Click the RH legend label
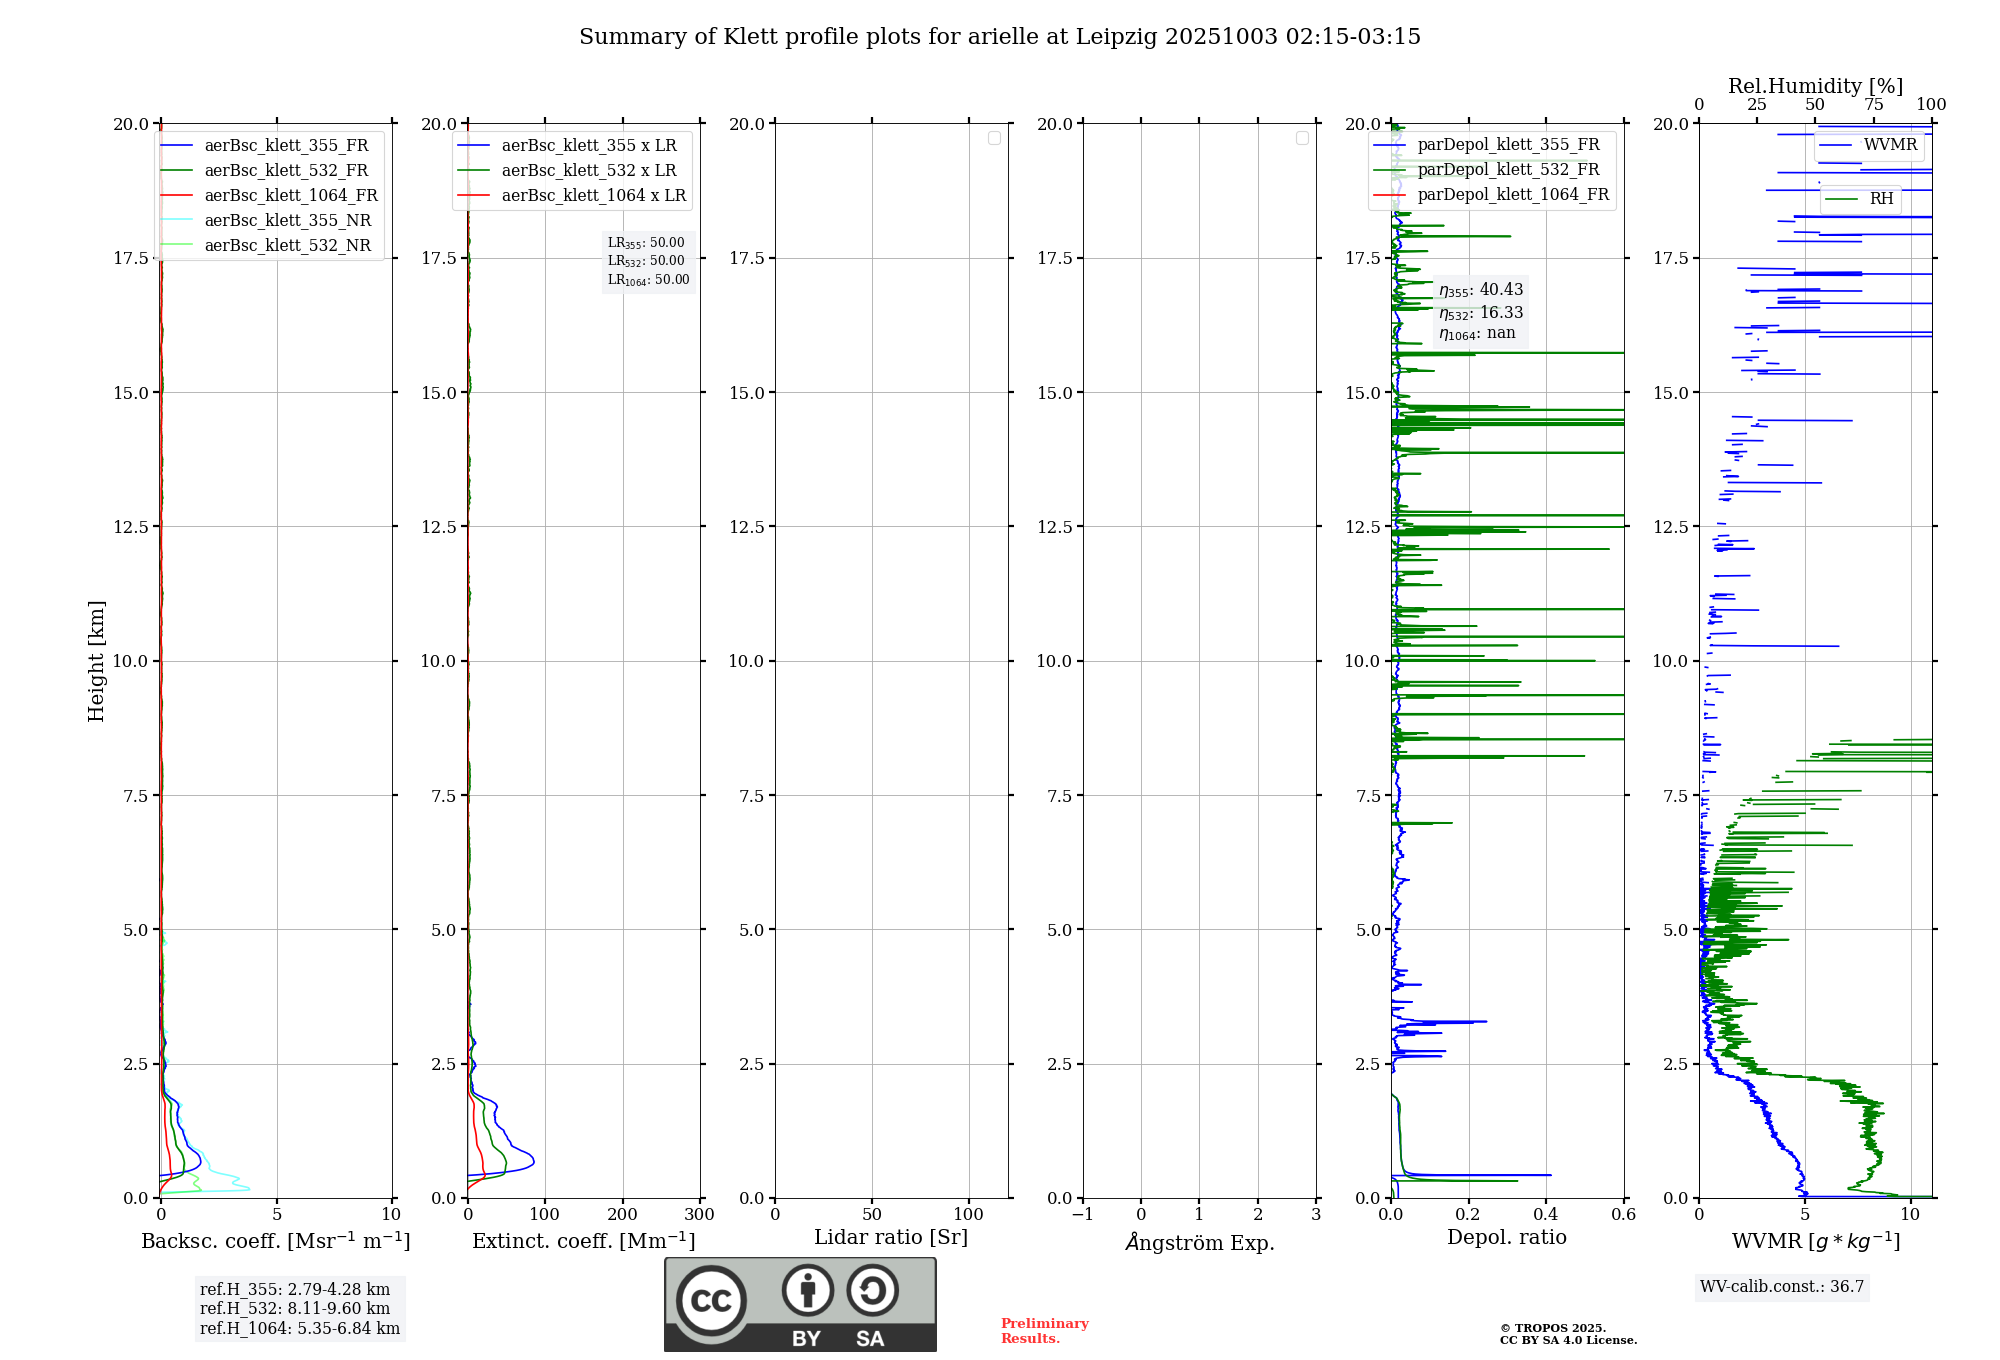Image resolution: width=2000 pixels, height=1360 pixels. click(1881, 199)
